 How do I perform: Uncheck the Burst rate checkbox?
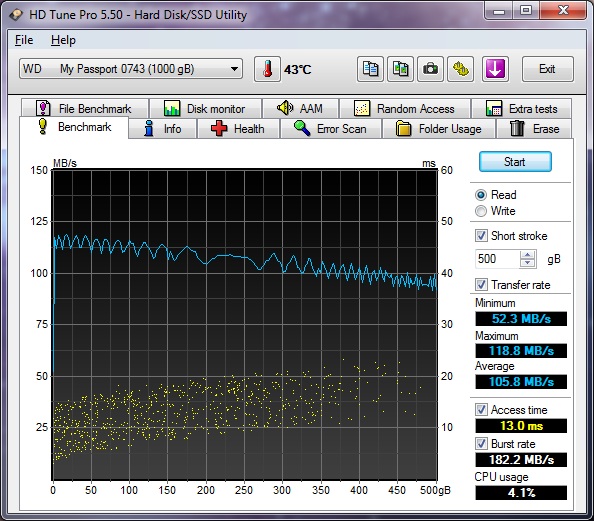pyautogui.click(x=481, y=443)
